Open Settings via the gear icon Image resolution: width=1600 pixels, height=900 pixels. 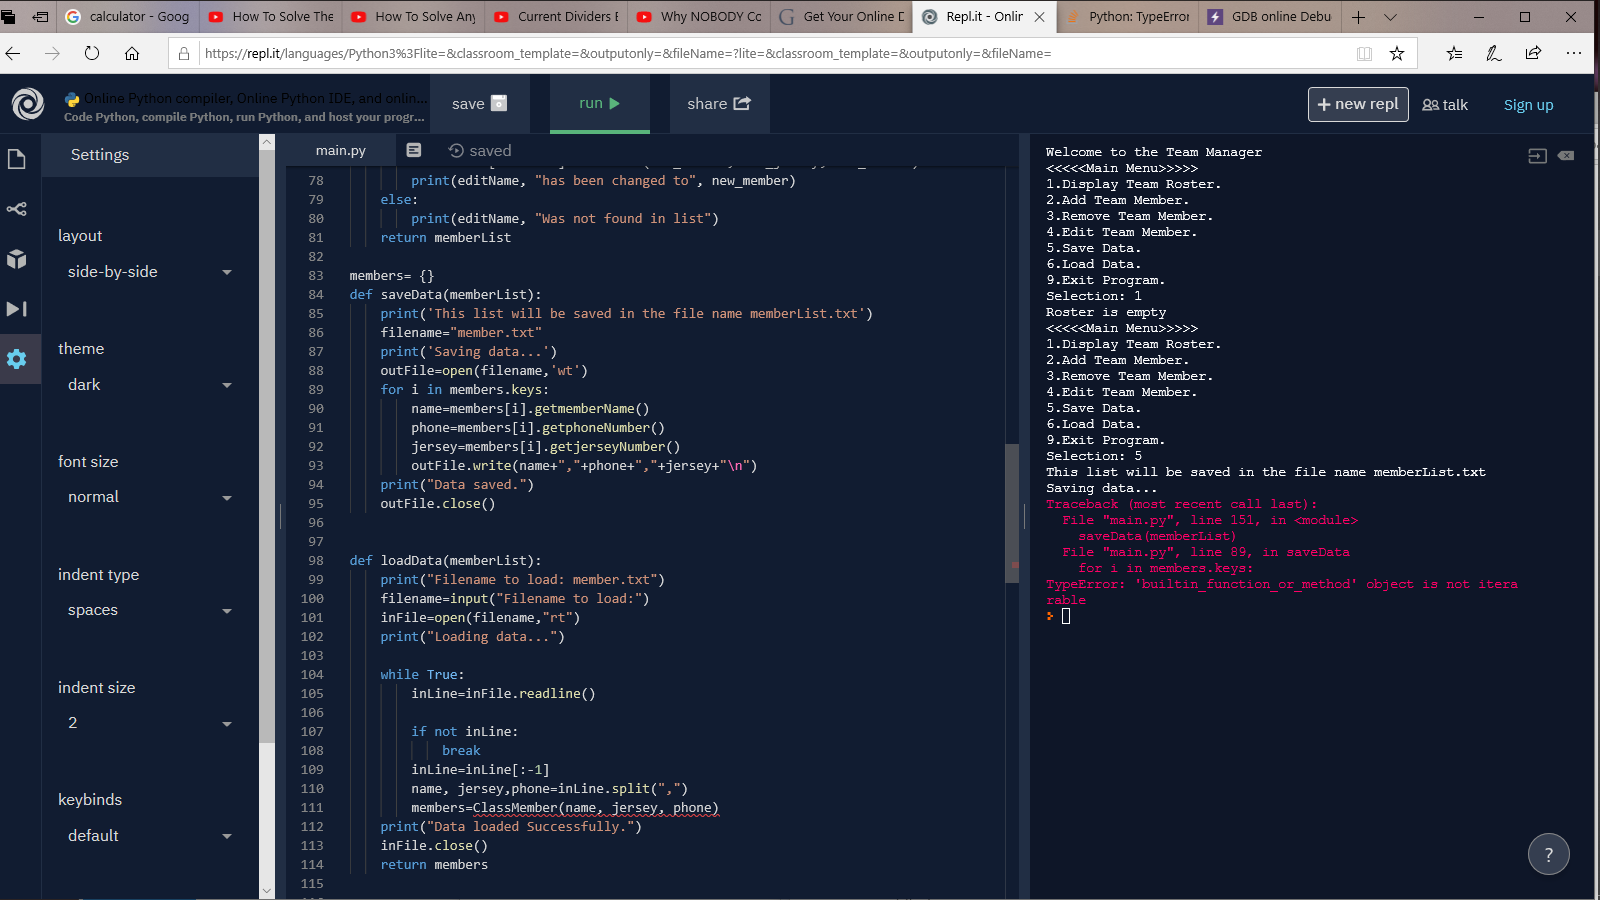(16, 359)
